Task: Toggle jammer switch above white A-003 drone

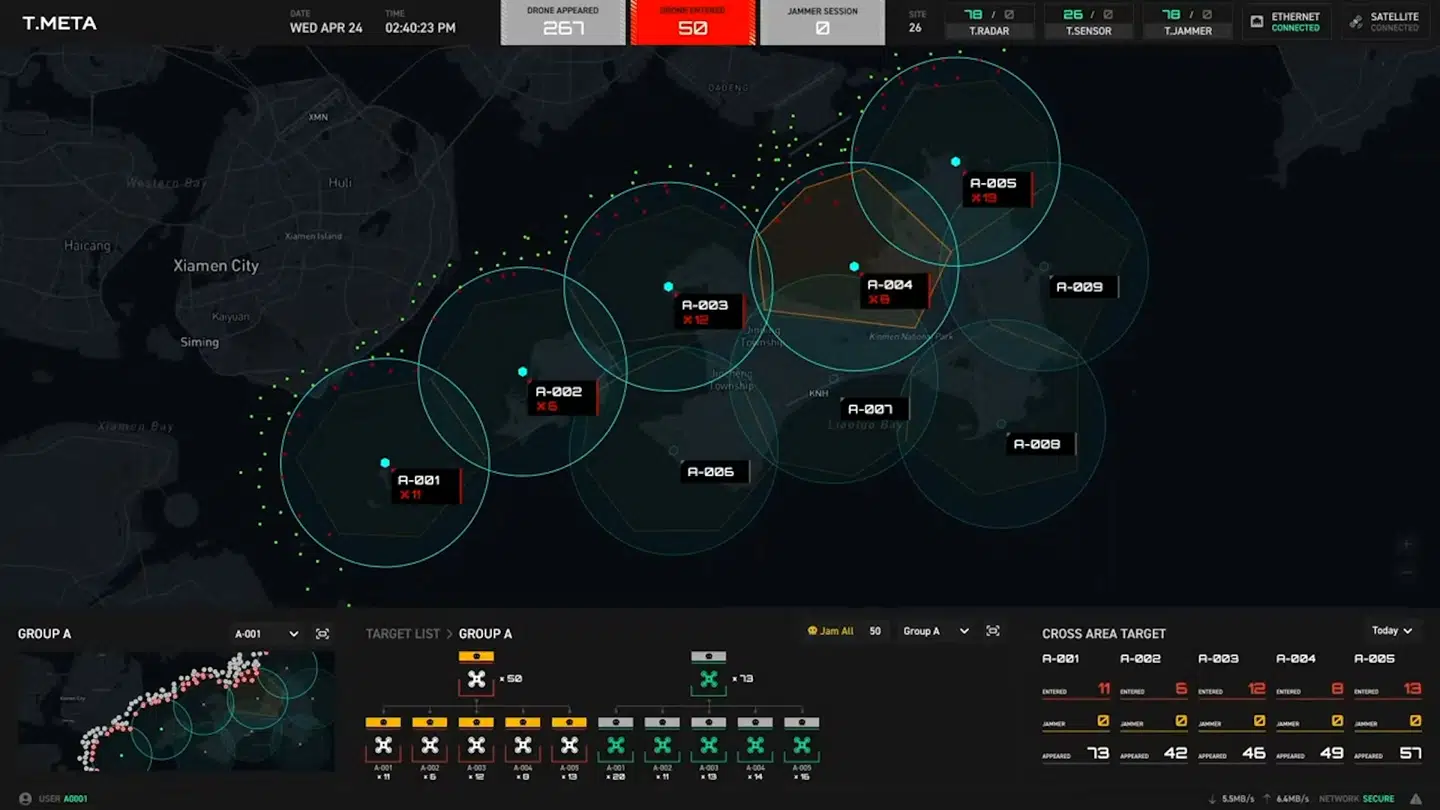Action: tap(476, 722)
